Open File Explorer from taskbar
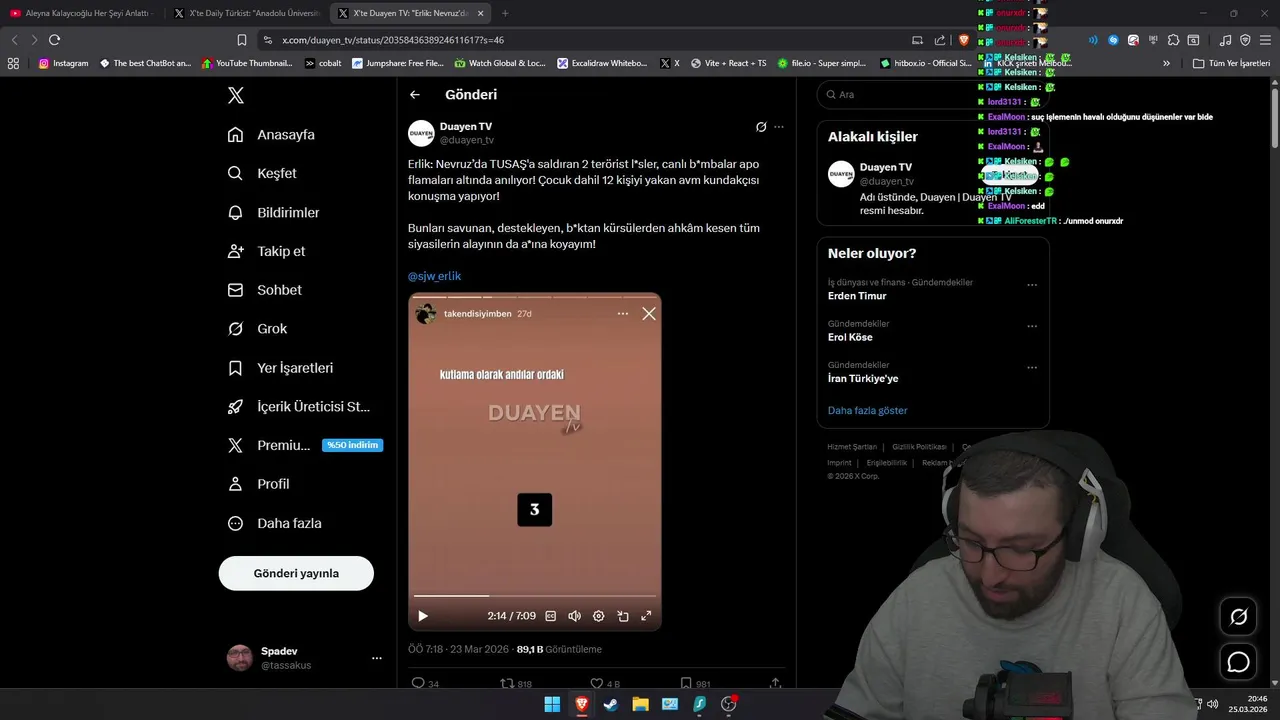This screenshot has height=720, width=1280. [640, 704]
